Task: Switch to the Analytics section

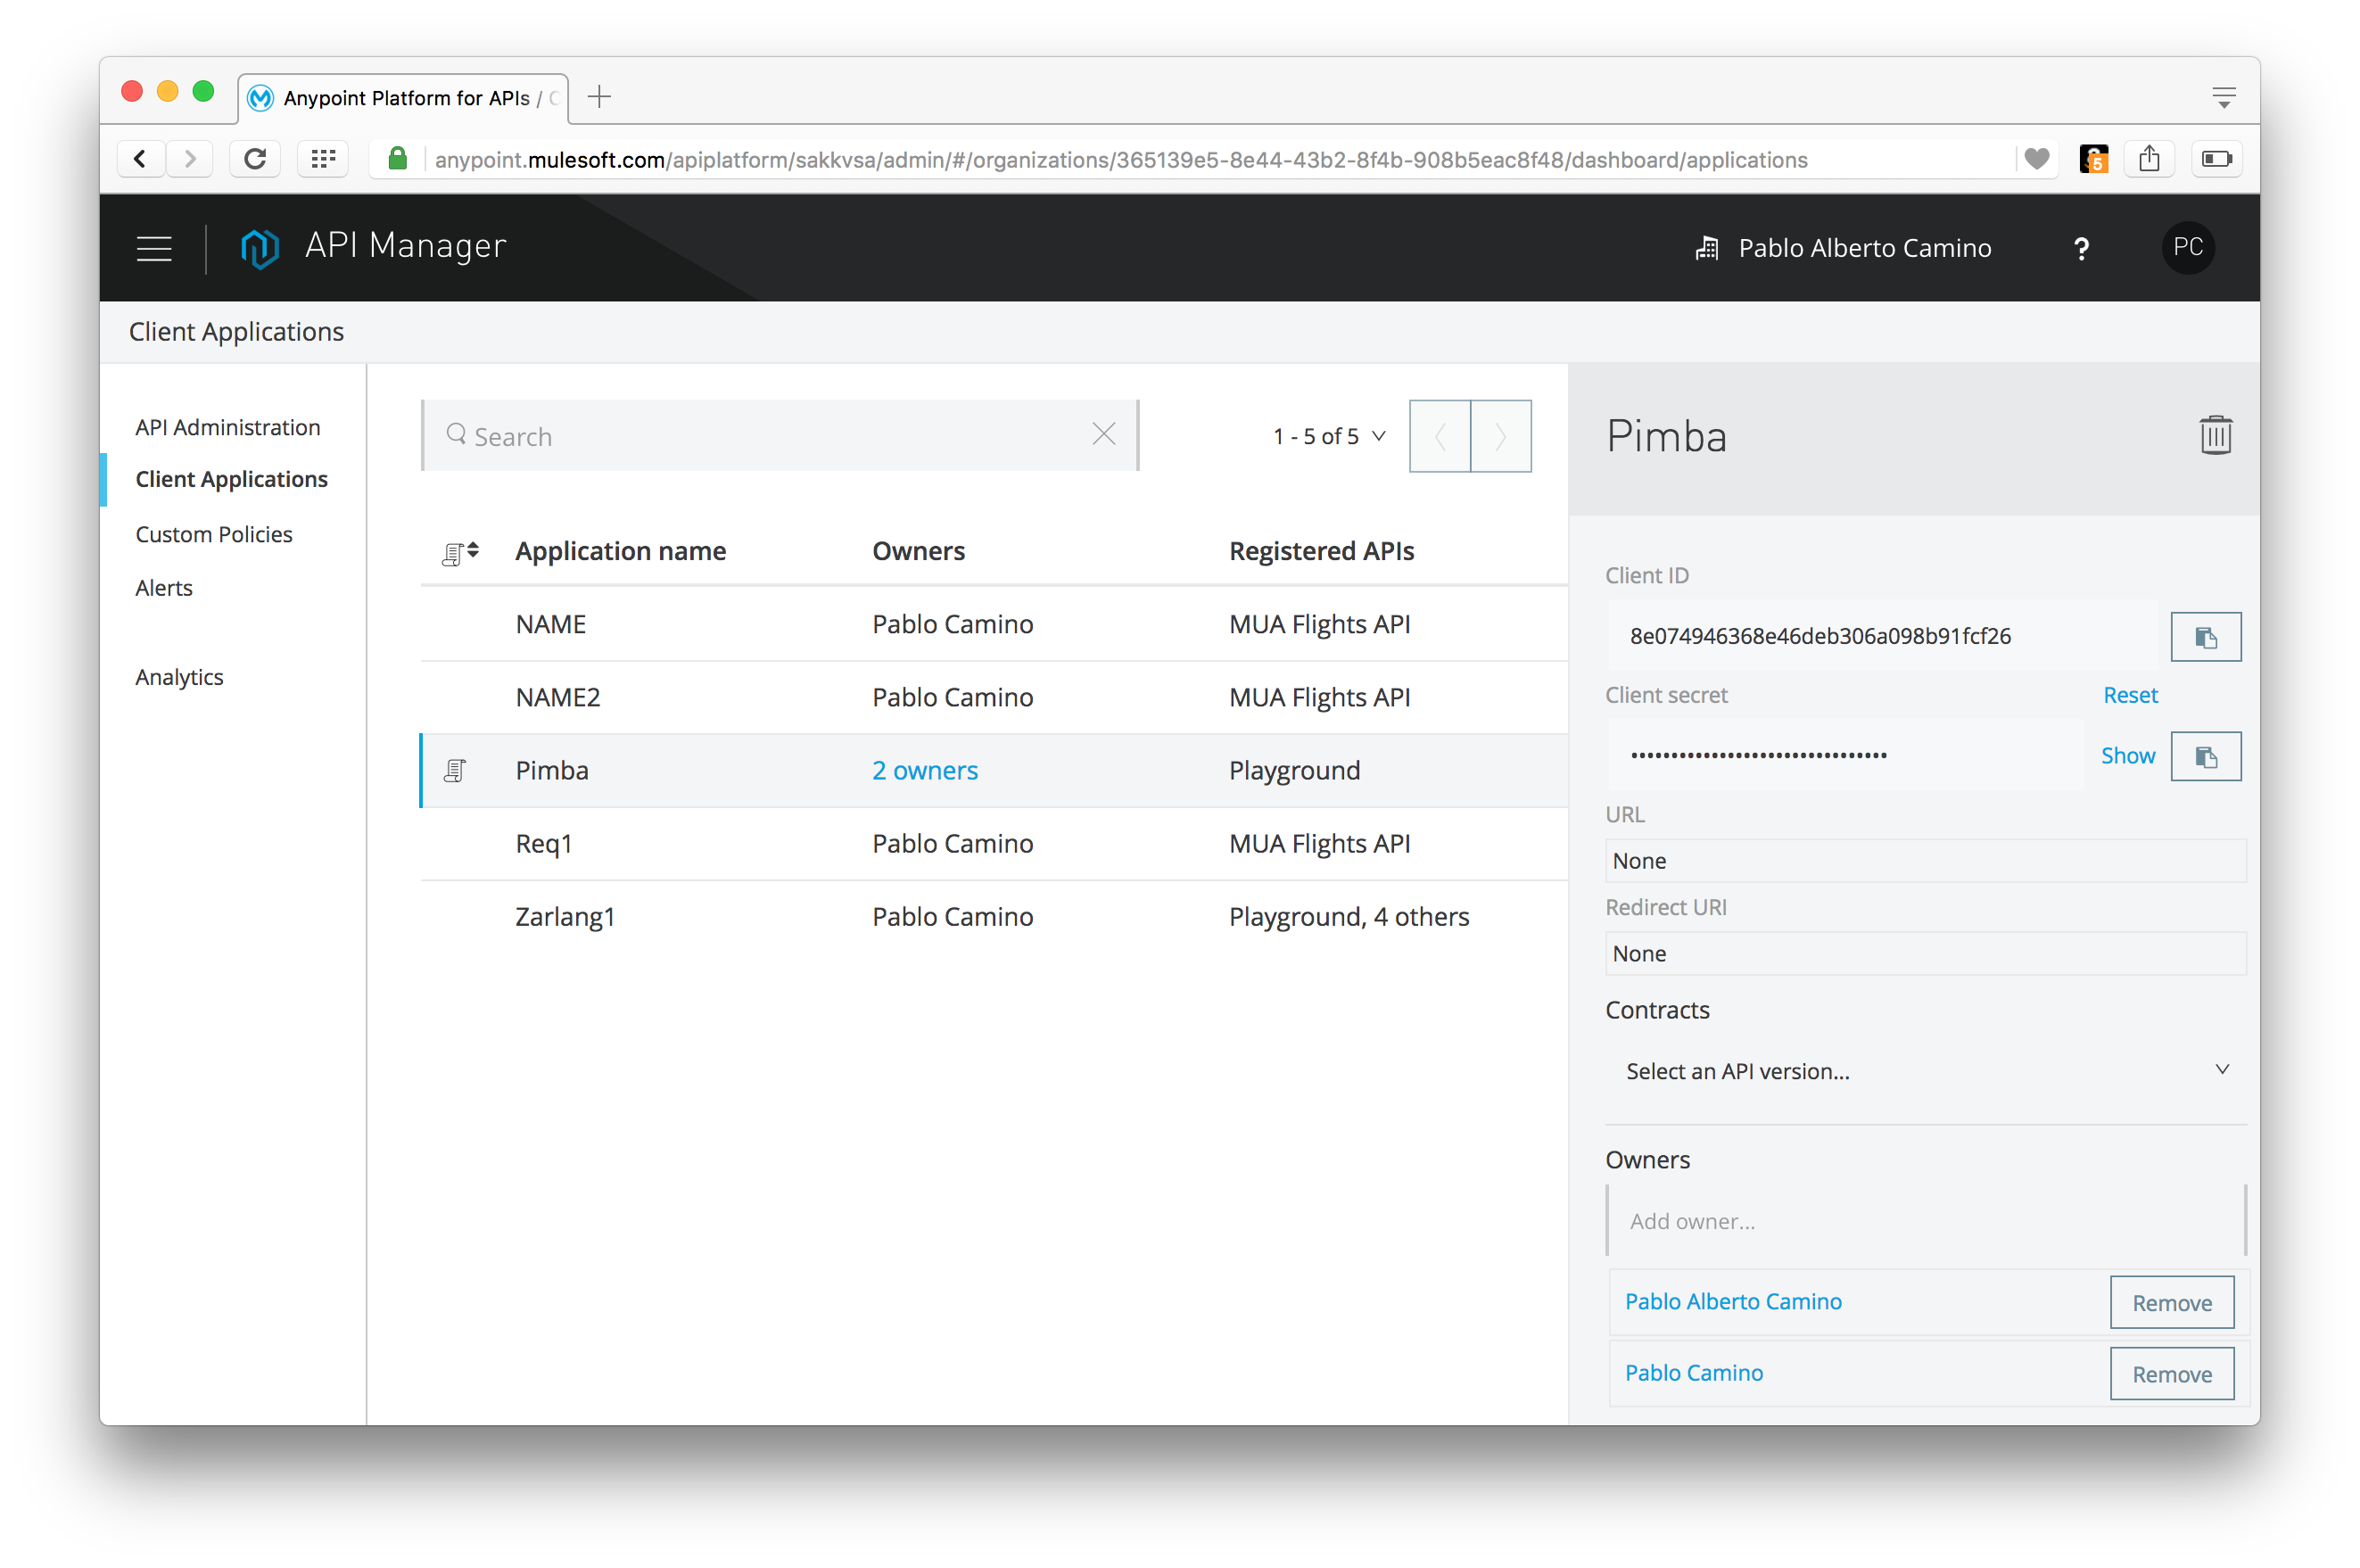Action: (x=179, y=676)
